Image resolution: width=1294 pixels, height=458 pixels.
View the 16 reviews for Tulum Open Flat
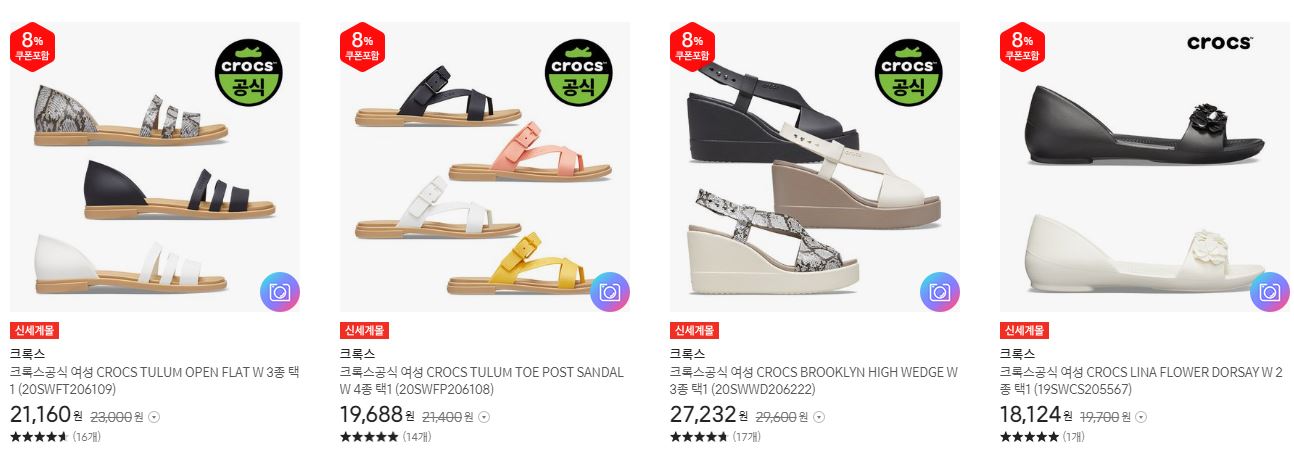pos(87,437)
